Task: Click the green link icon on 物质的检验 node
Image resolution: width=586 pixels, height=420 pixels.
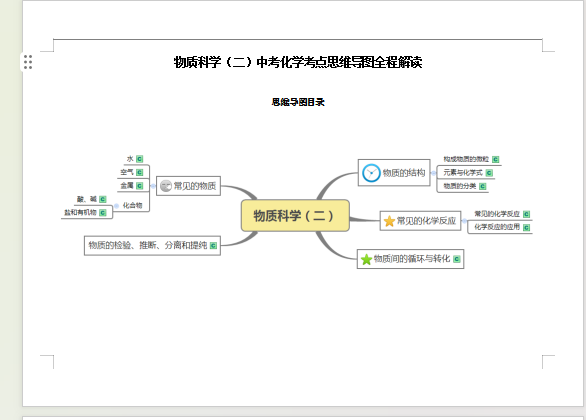Action: pyautogui.click(x=213, y=245)
